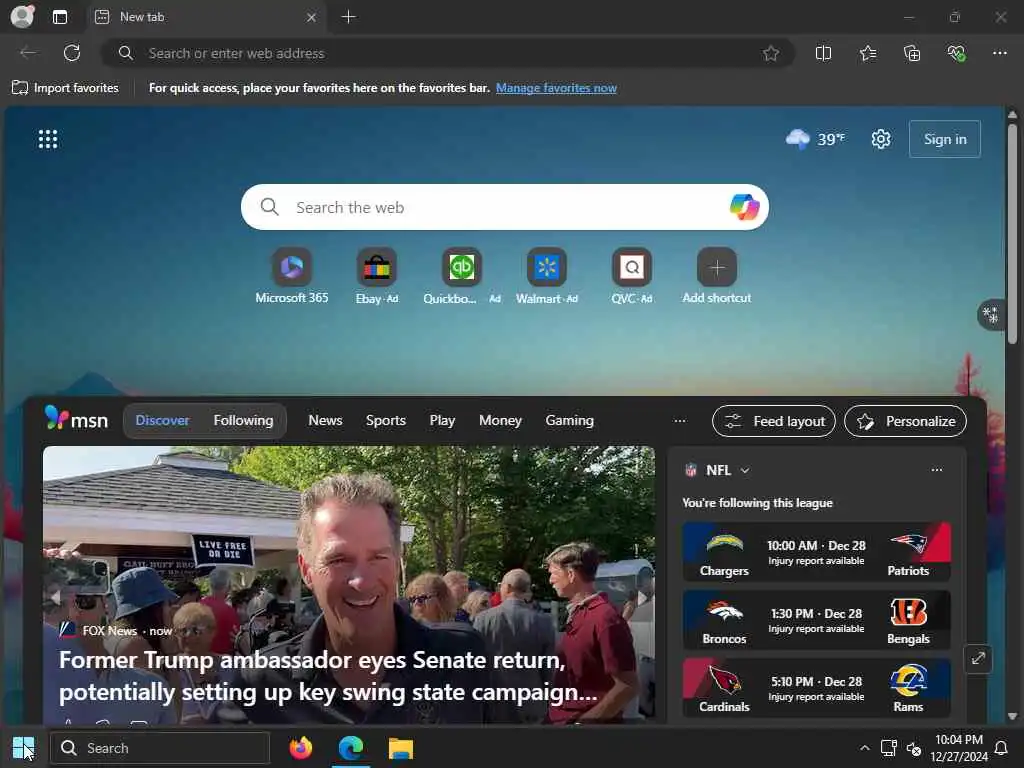Open the Money tab
The image size is (1024, 768).
500,421
